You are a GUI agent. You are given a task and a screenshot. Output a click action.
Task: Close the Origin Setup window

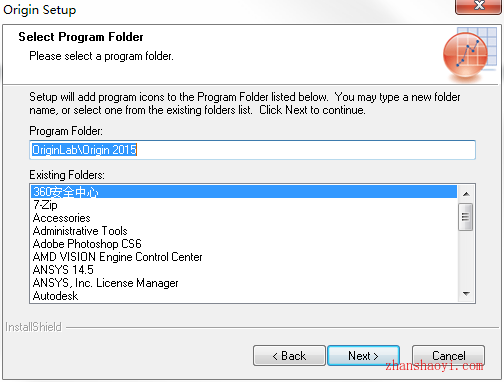479,6
